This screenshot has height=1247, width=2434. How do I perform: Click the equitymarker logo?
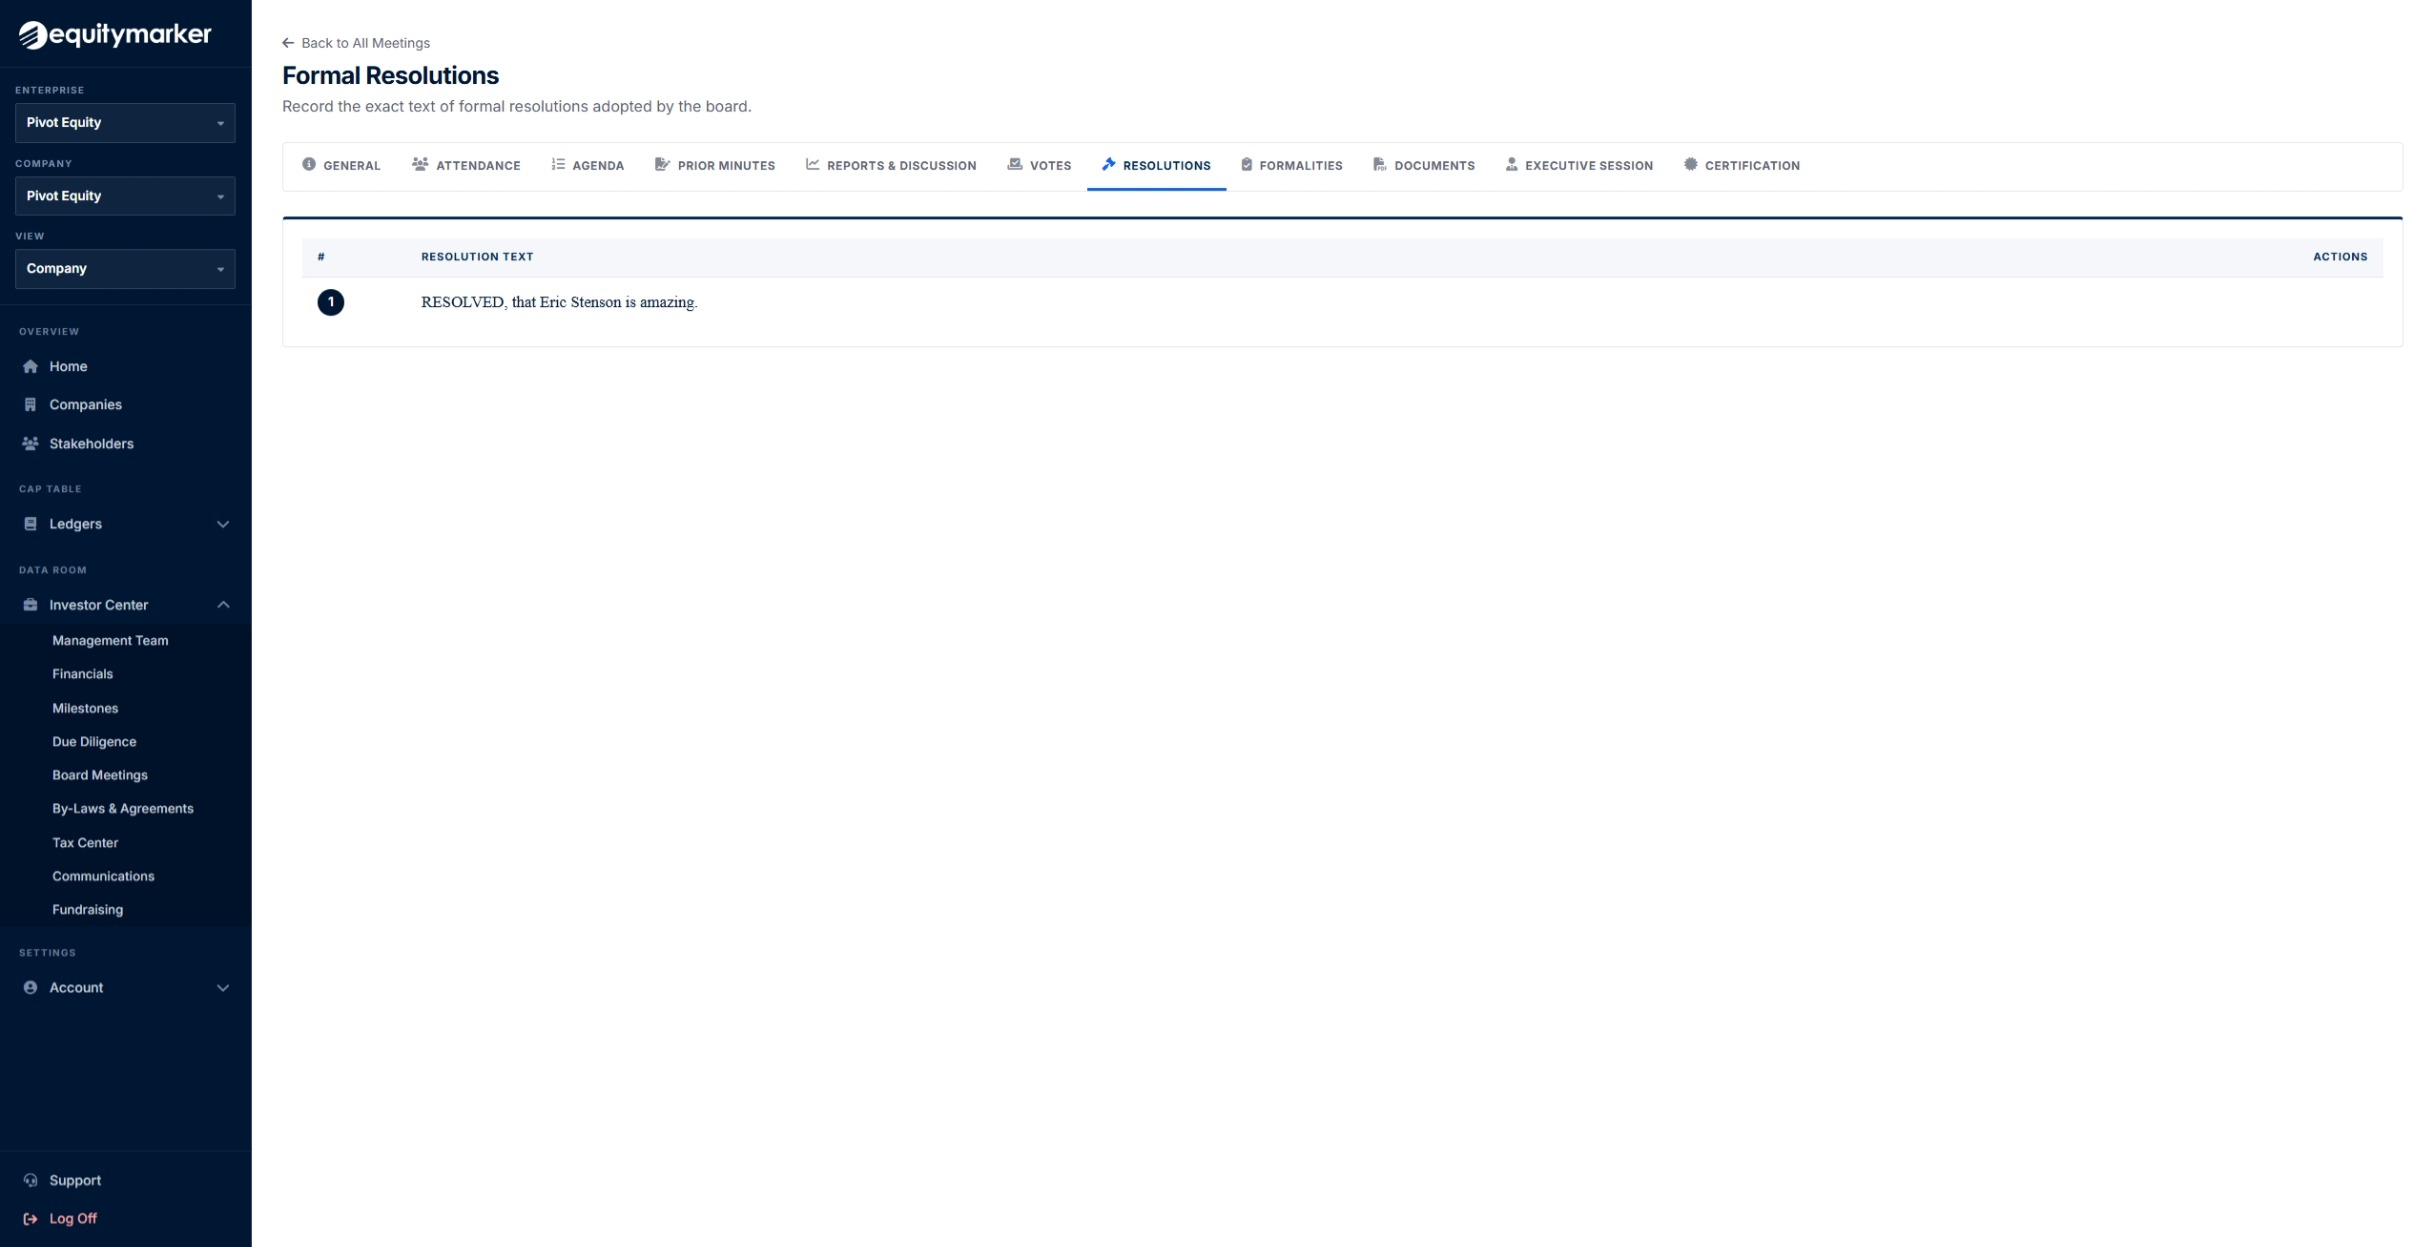click(115, 34)
